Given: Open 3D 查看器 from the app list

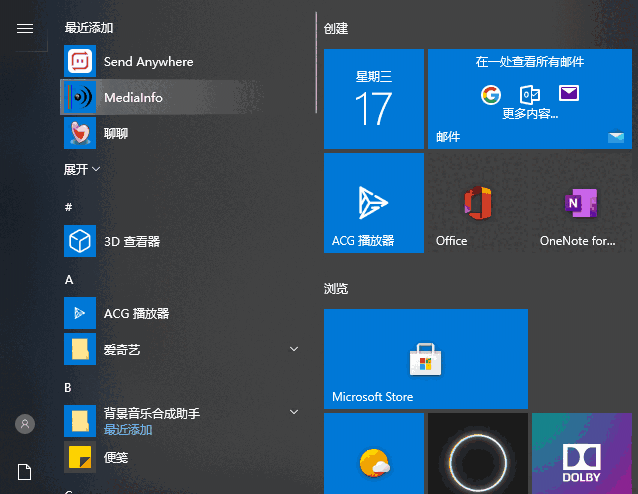Looking at the screenshot, I should [179, 241].
